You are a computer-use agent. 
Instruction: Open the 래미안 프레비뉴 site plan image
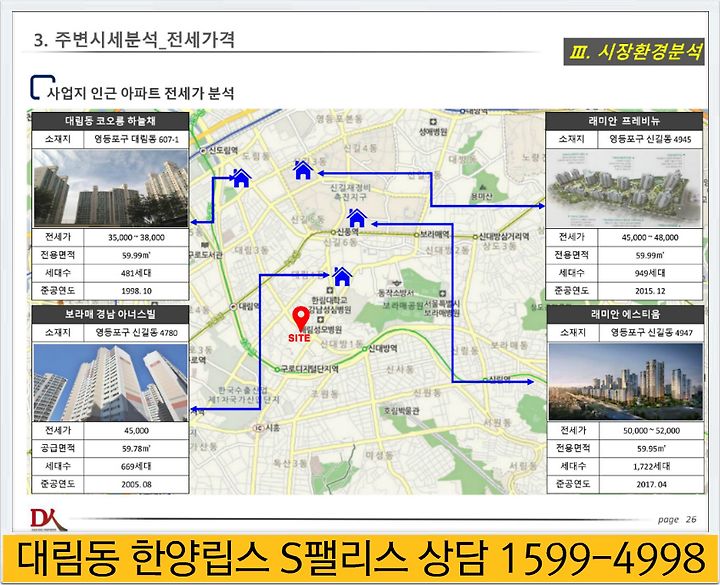point(624,188)
